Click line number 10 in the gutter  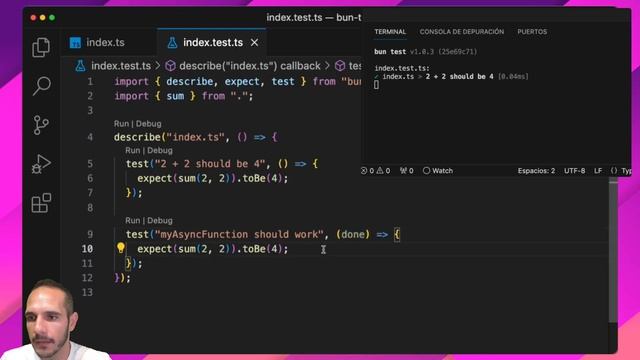(87, 249)
